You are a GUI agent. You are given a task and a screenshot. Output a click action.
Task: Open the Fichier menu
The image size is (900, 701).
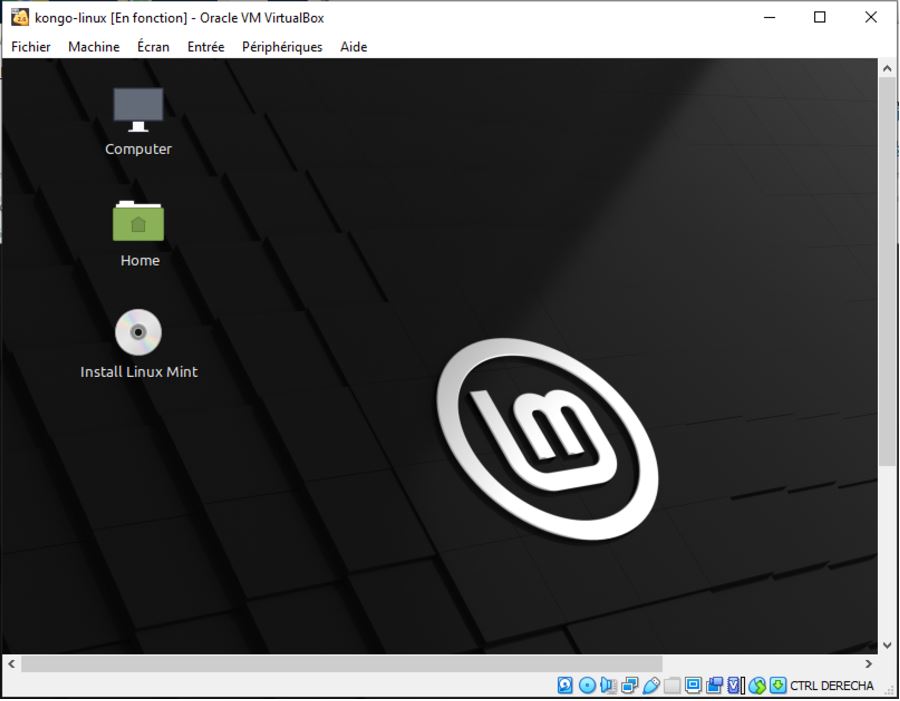click(31, 47)
